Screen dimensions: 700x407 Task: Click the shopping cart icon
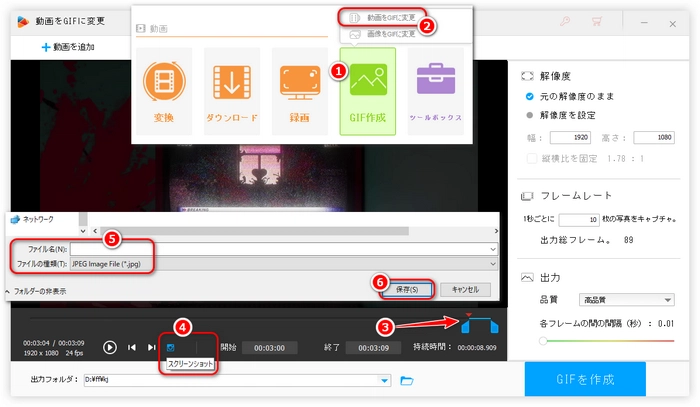pyautogui.click(x=599, y=19)
